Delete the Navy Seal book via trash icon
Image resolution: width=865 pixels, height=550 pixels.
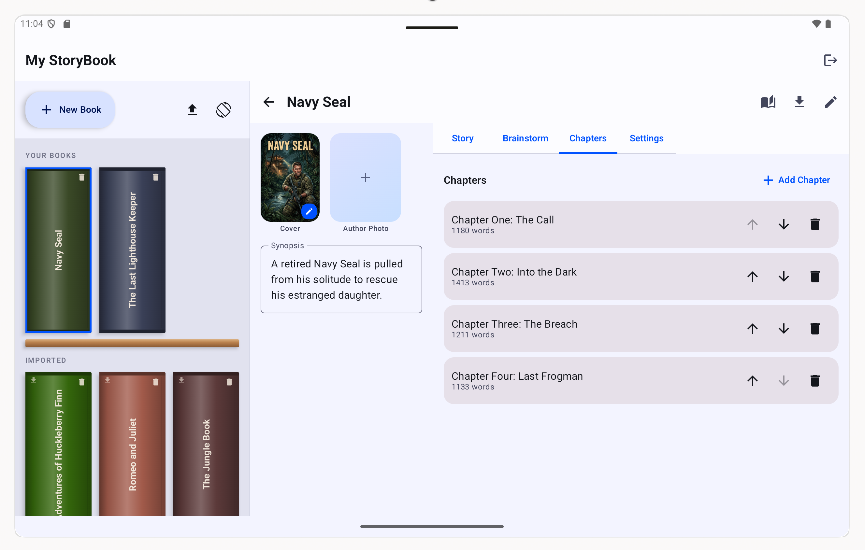(82, 177)
